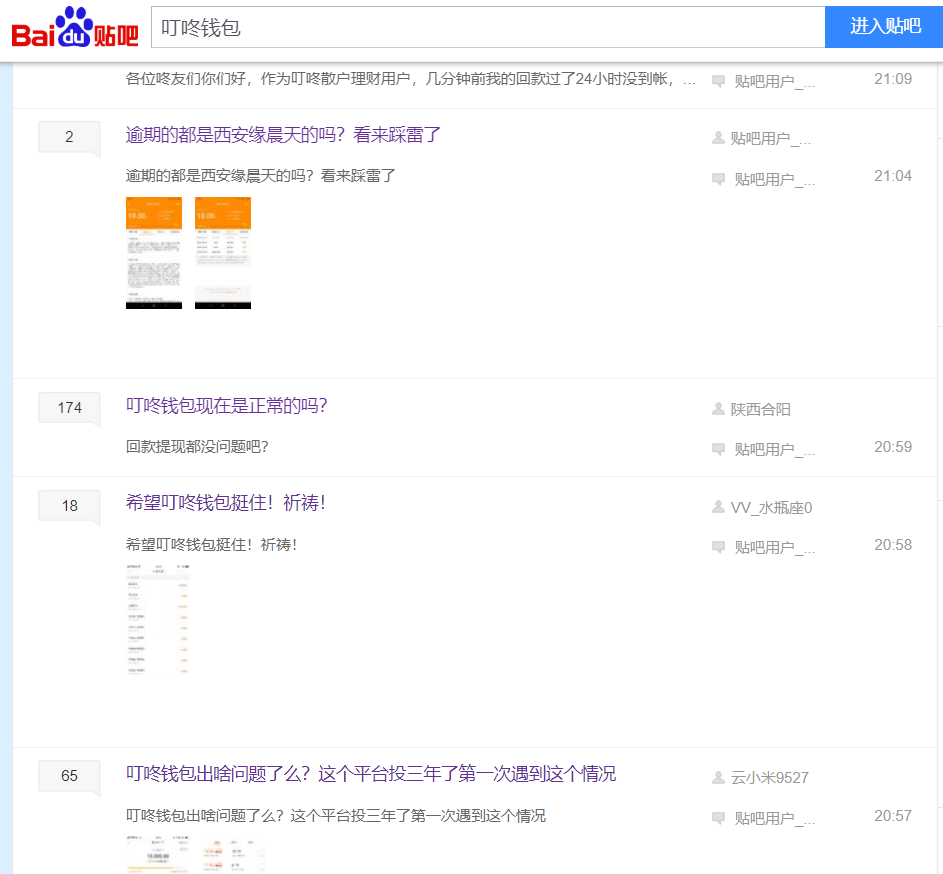This screenshot has height=874, width=943.
Task: Click timestamp 20:59
Action: (892, 446)
